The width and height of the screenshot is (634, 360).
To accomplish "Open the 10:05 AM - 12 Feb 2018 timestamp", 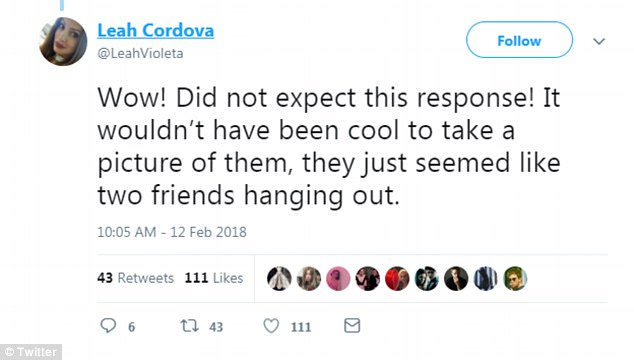I will [x=172, y=232].
